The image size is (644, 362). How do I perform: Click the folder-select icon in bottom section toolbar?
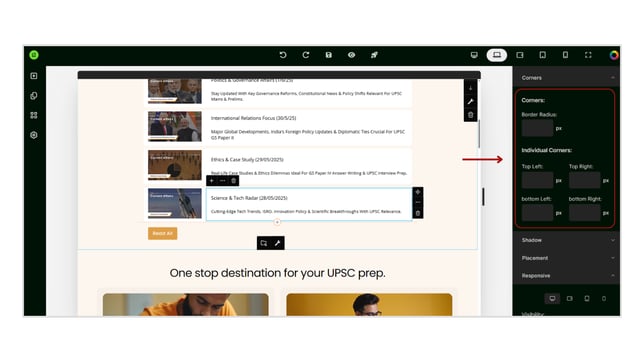[x=264, y=243]
